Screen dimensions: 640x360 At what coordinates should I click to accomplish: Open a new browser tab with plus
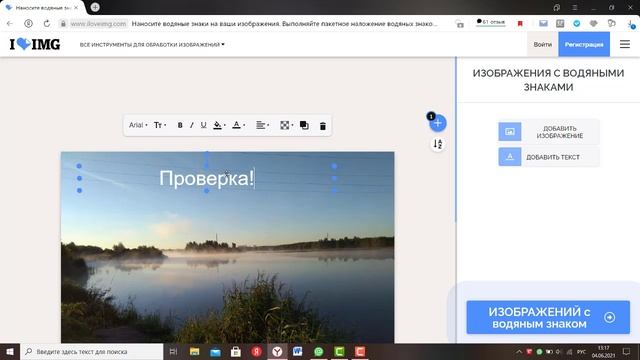point(95,7)
